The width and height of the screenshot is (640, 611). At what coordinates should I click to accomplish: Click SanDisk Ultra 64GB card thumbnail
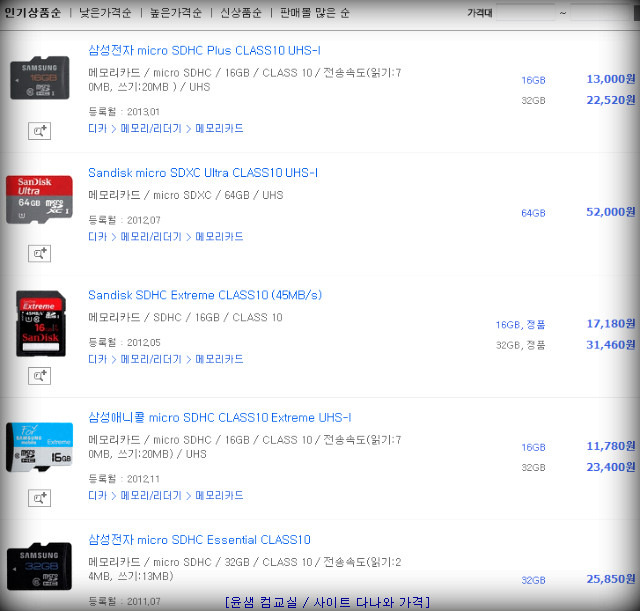[39, 200]
